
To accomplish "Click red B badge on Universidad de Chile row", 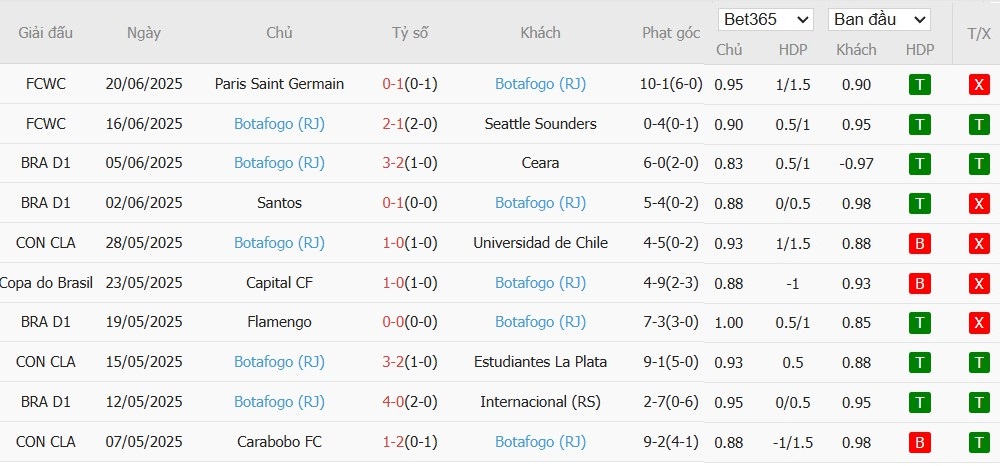I will [918, 244].
